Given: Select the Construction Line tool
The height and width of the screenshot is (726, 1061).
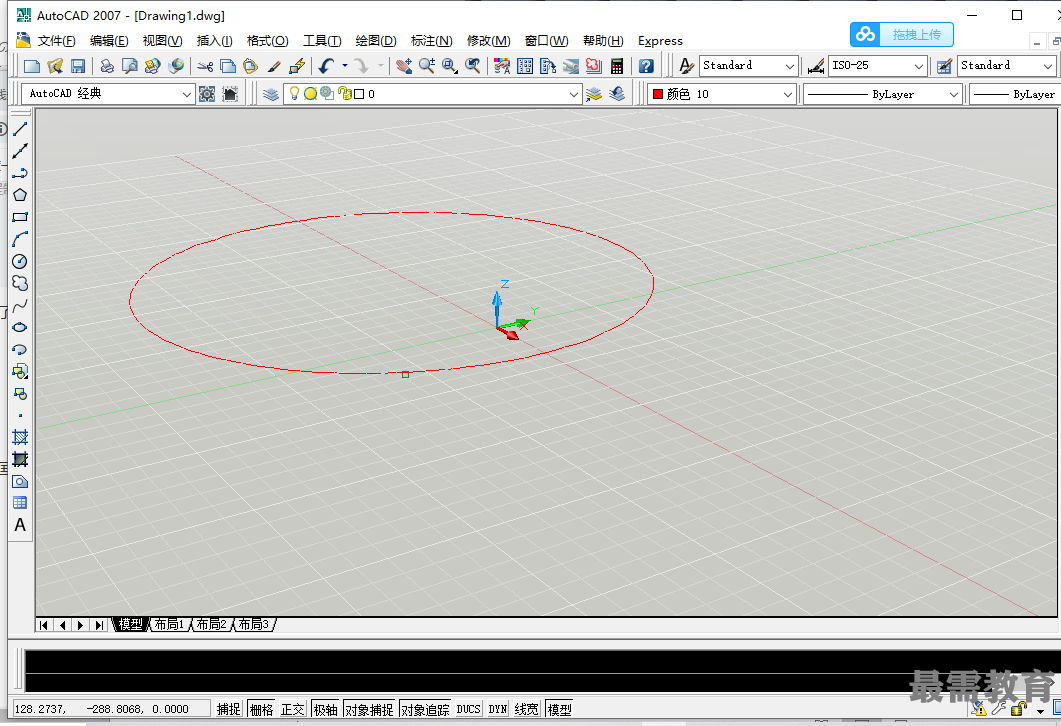Looking at the screenshot, I should [20, 151].
